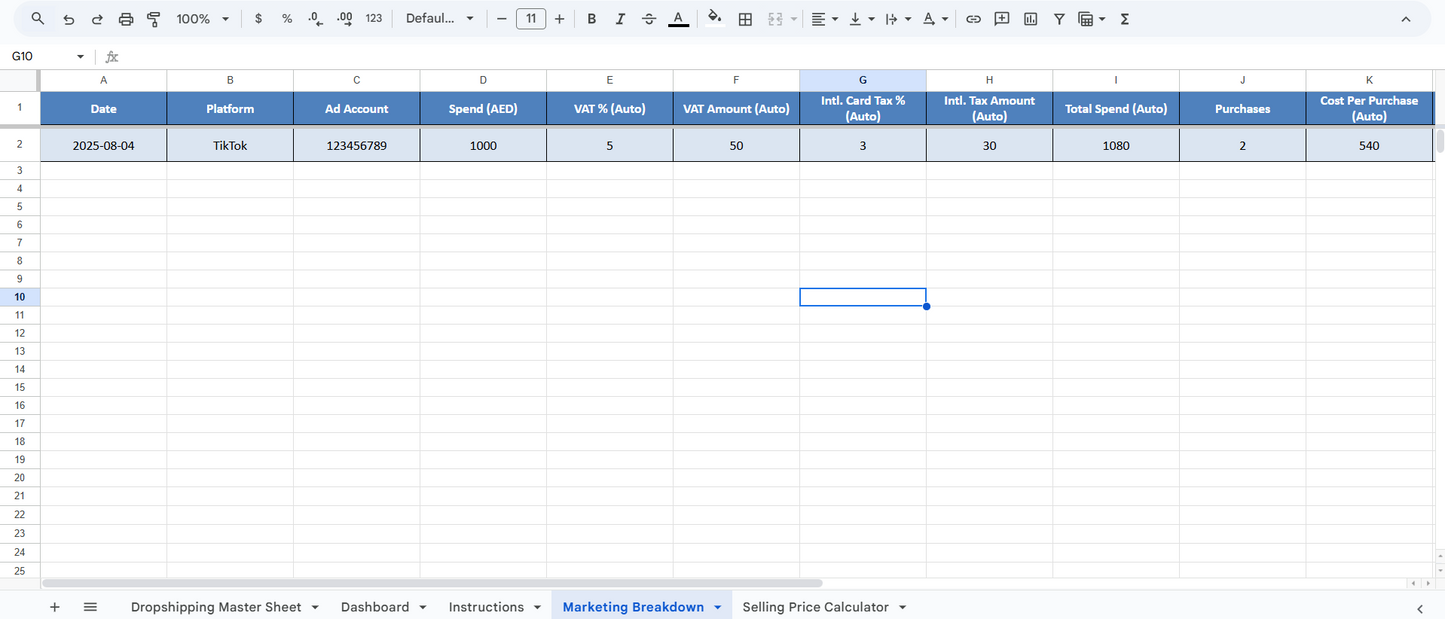
Task: Open the fill color bucket
Action: [714, 19]
